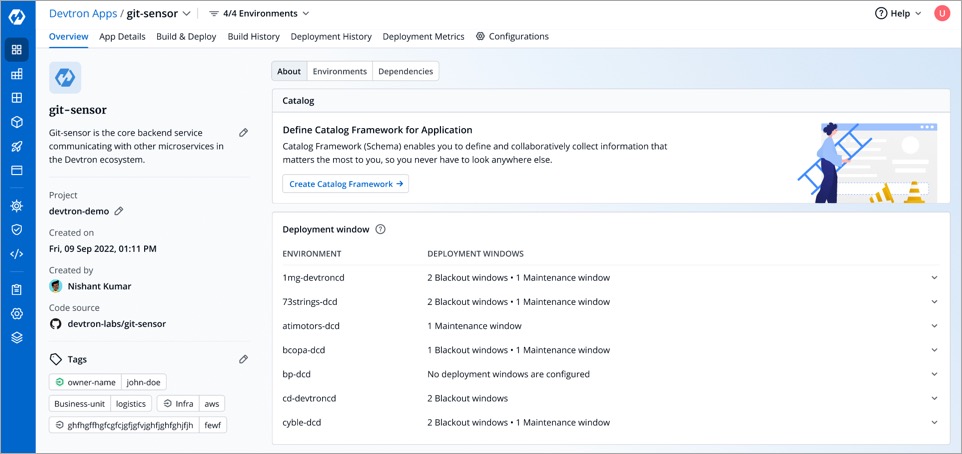Open the four-pane window icon in sidebar
Image resolution: width=962 pixels, height=454 pixels.
pos(17,98)
